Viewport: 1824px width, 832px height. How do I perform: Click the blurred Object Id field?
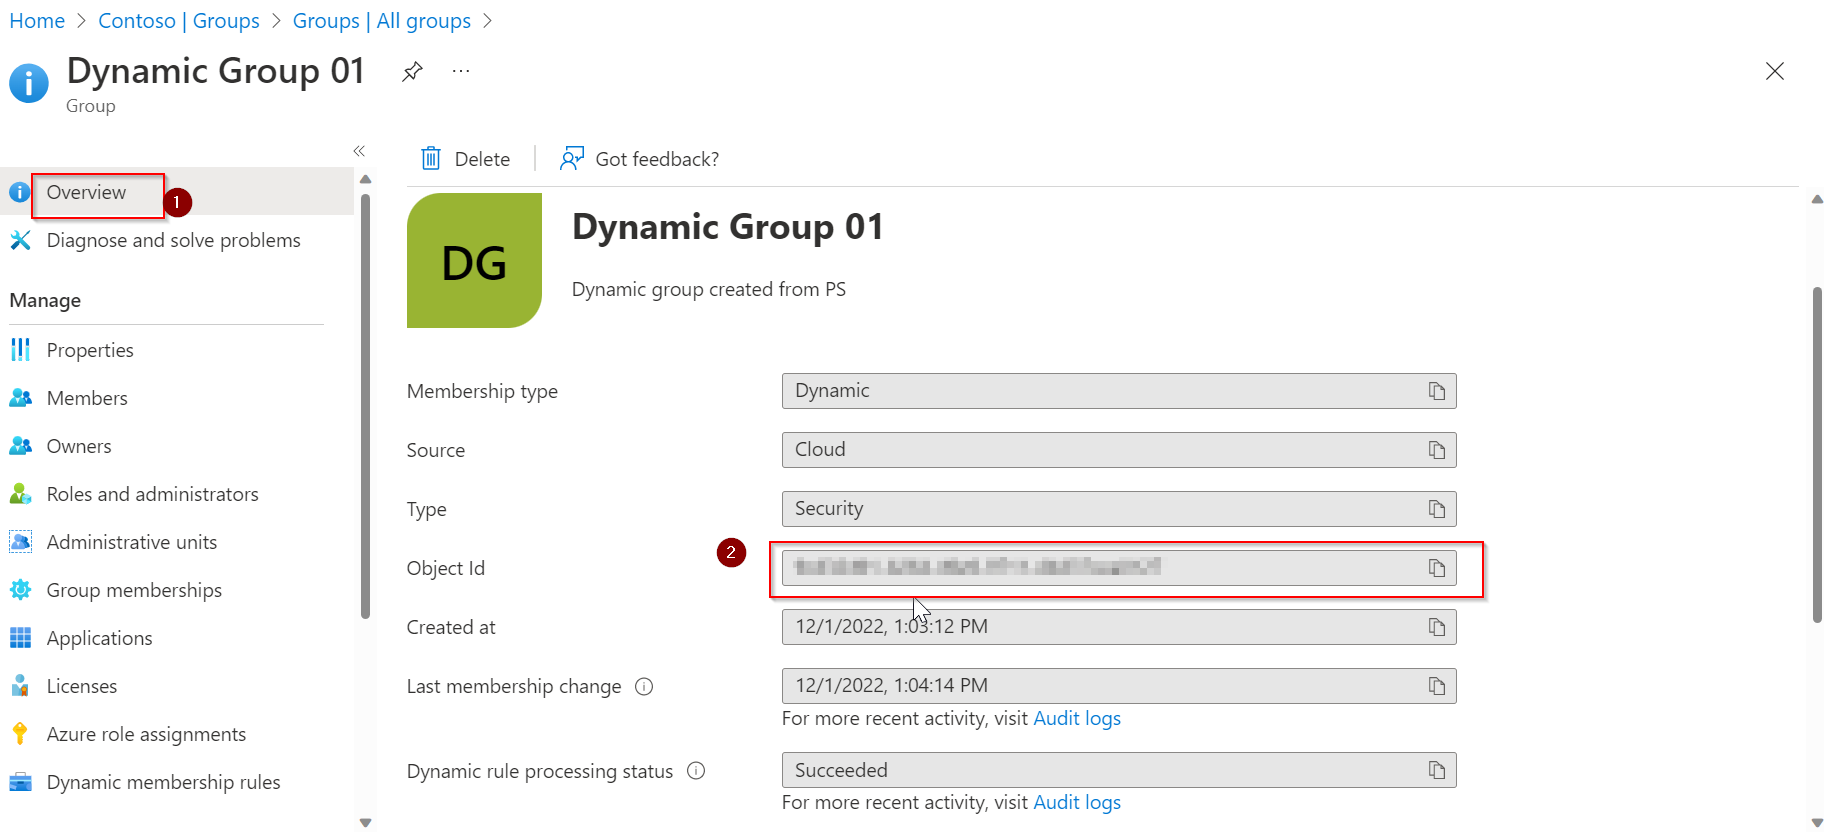1119,568
